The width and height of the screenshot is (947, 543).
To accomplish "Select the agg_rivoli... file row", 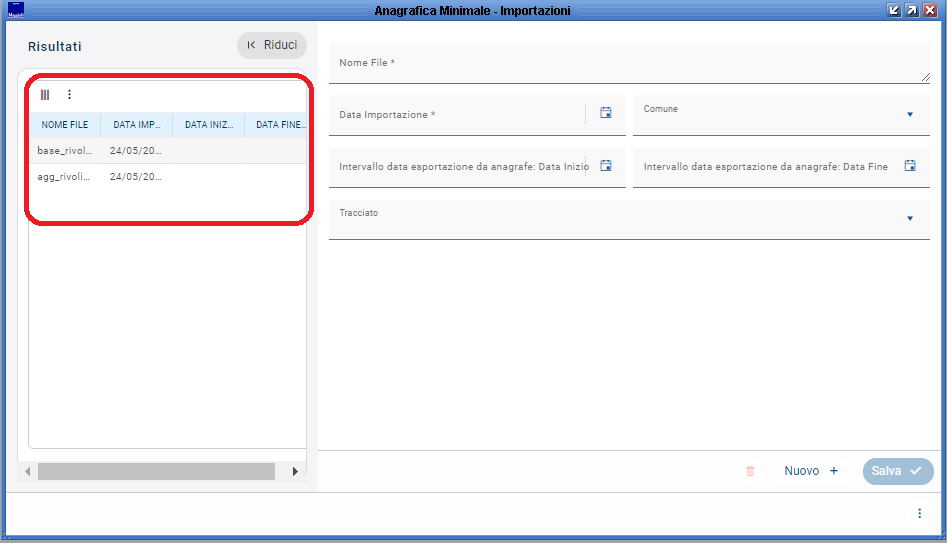I will click(x=168, y=176).
